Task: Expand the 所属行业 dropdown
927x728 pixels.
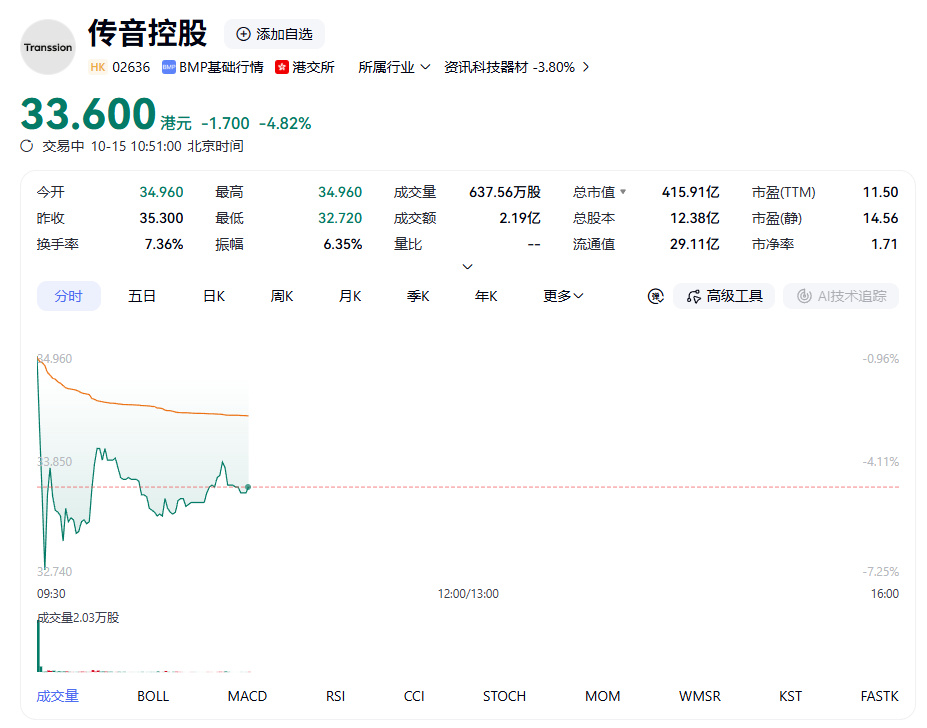Action: [394, 67]
